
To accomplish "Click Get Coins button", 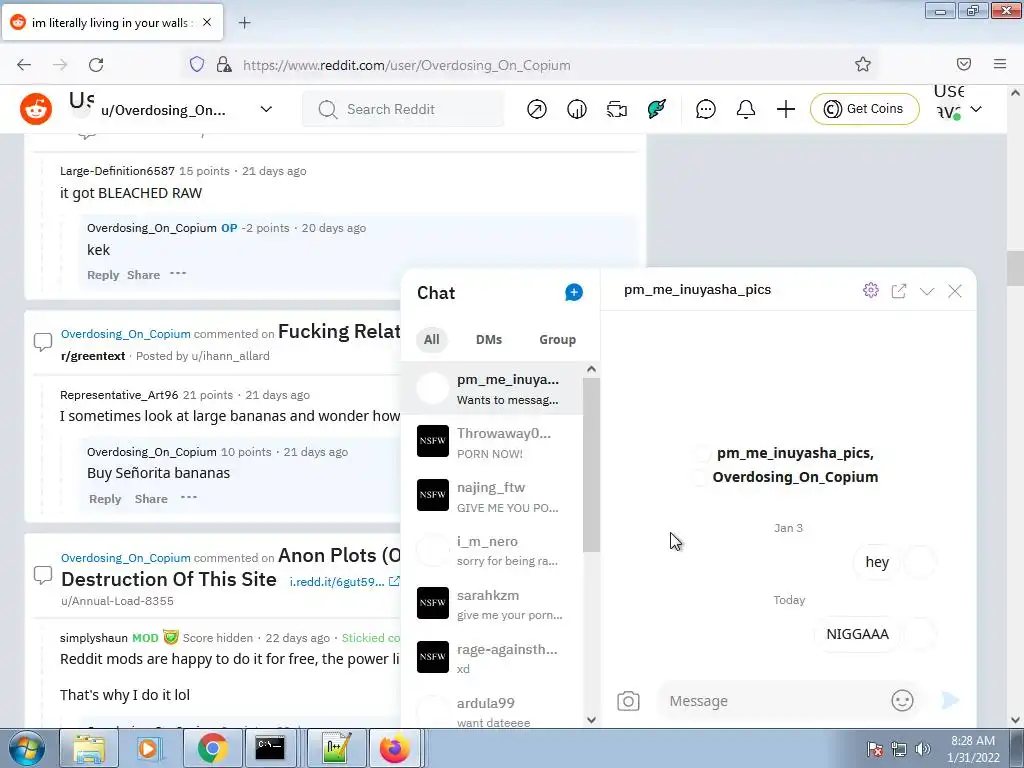I will point(865,109).
